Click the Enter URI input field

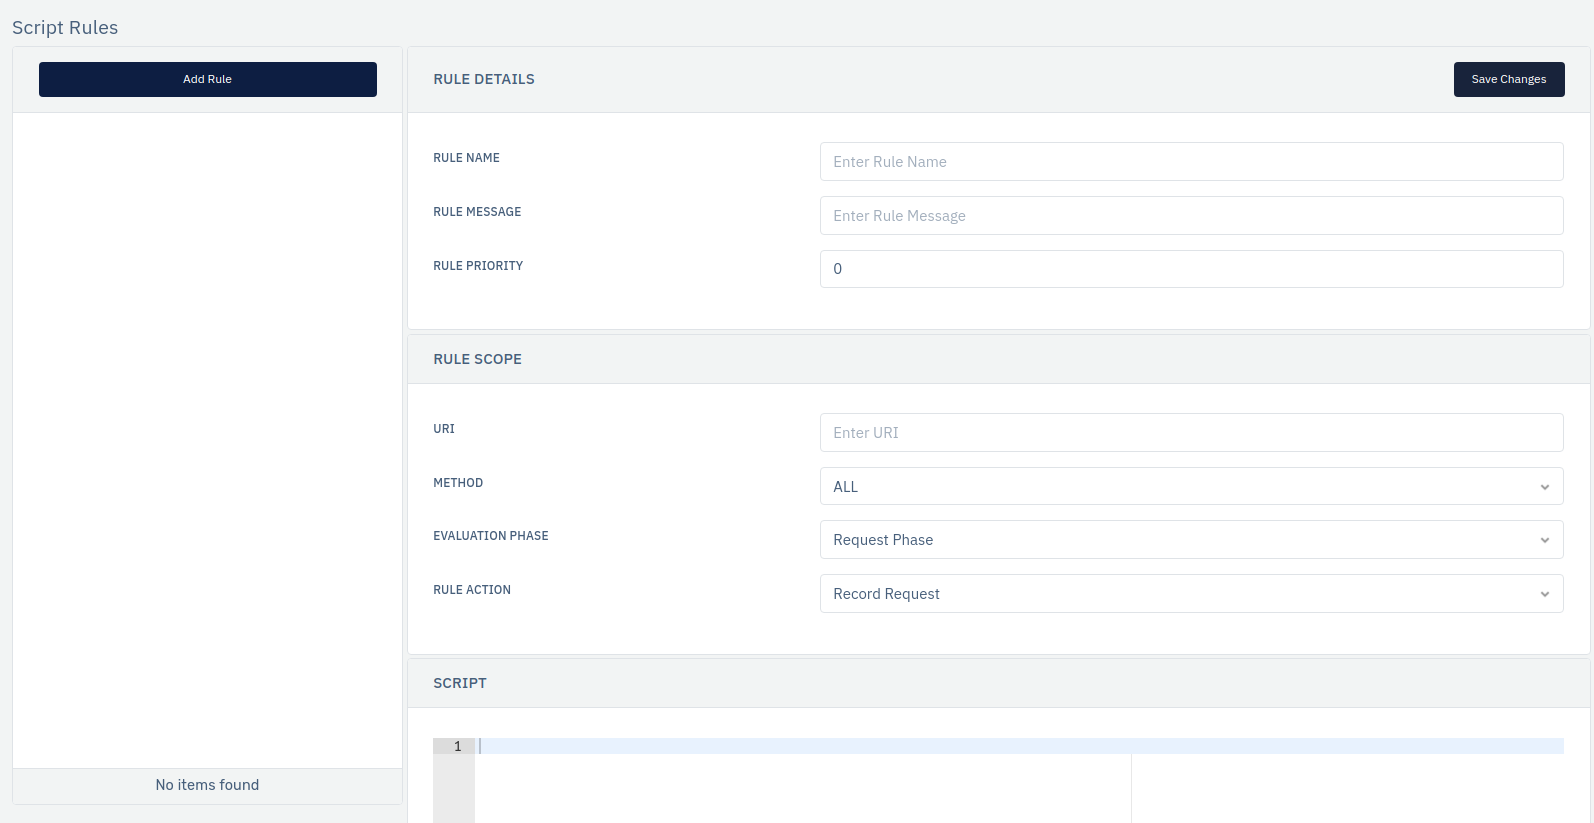tap(1191, 432)
